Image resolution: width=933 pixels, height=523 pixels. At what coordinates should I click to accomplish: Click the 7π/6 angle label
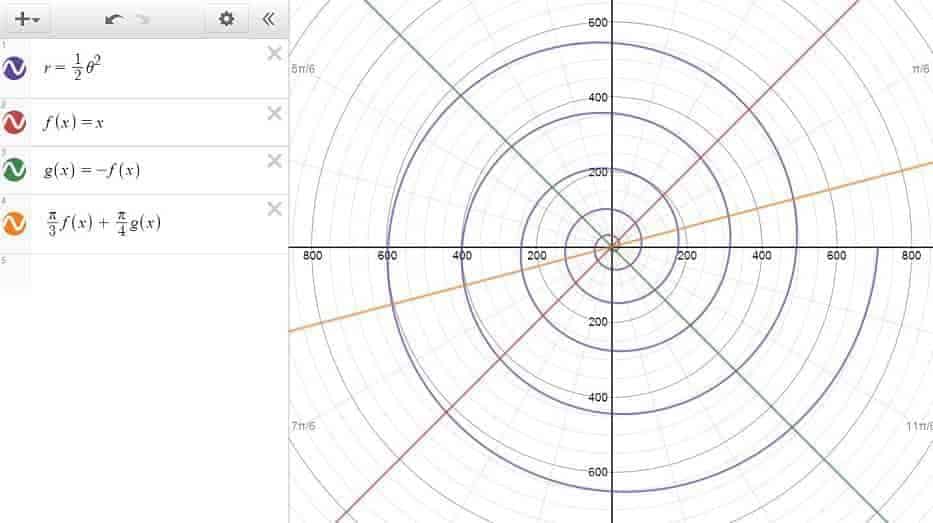303,426
